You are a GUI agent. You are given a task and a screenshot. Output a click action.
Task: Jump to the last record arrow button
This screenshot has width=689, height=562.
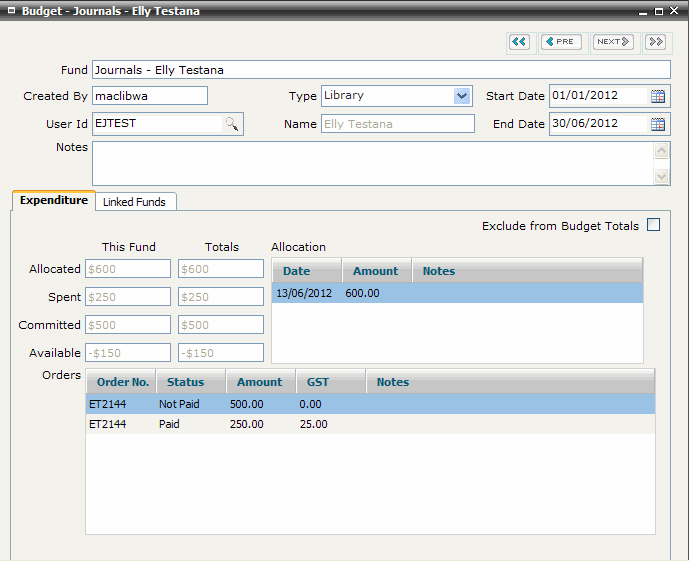pyautogui.click(x=655, y=42)
